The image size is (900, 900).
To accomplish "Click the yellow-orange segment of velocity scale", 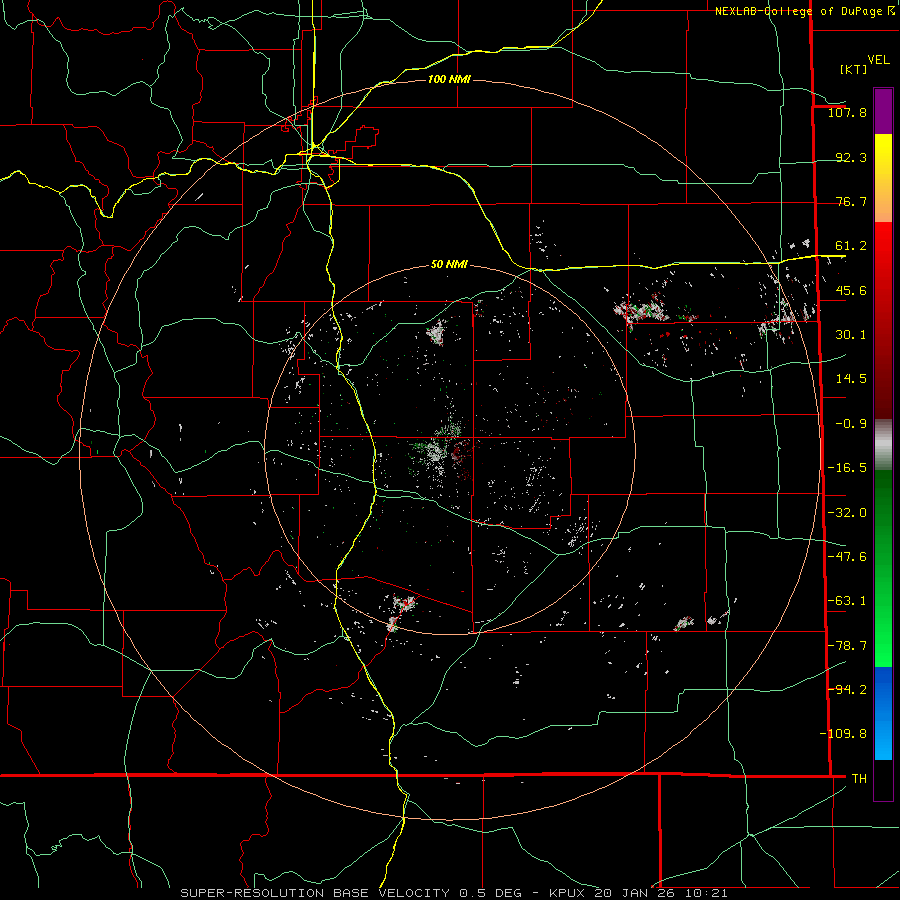I will pos(883,178).
